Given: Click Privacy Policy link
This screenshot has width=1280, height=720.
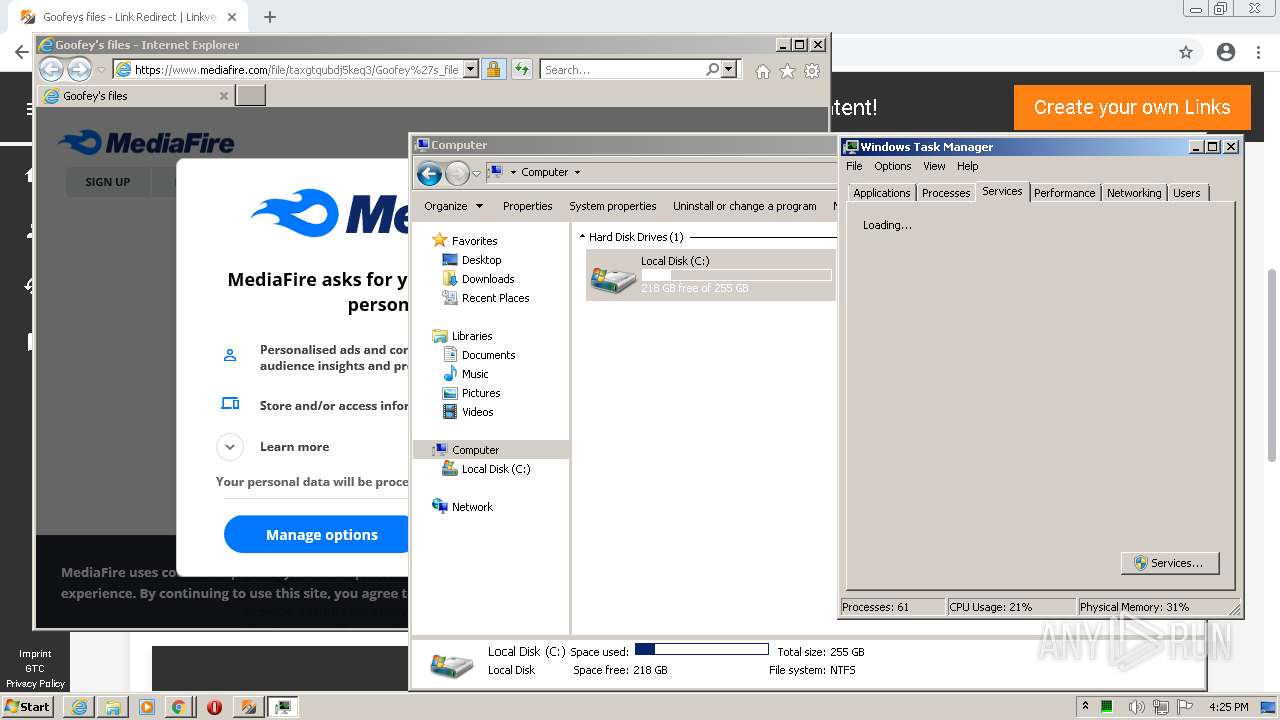Looking at the screenshot, I should [x=35, y=684].
